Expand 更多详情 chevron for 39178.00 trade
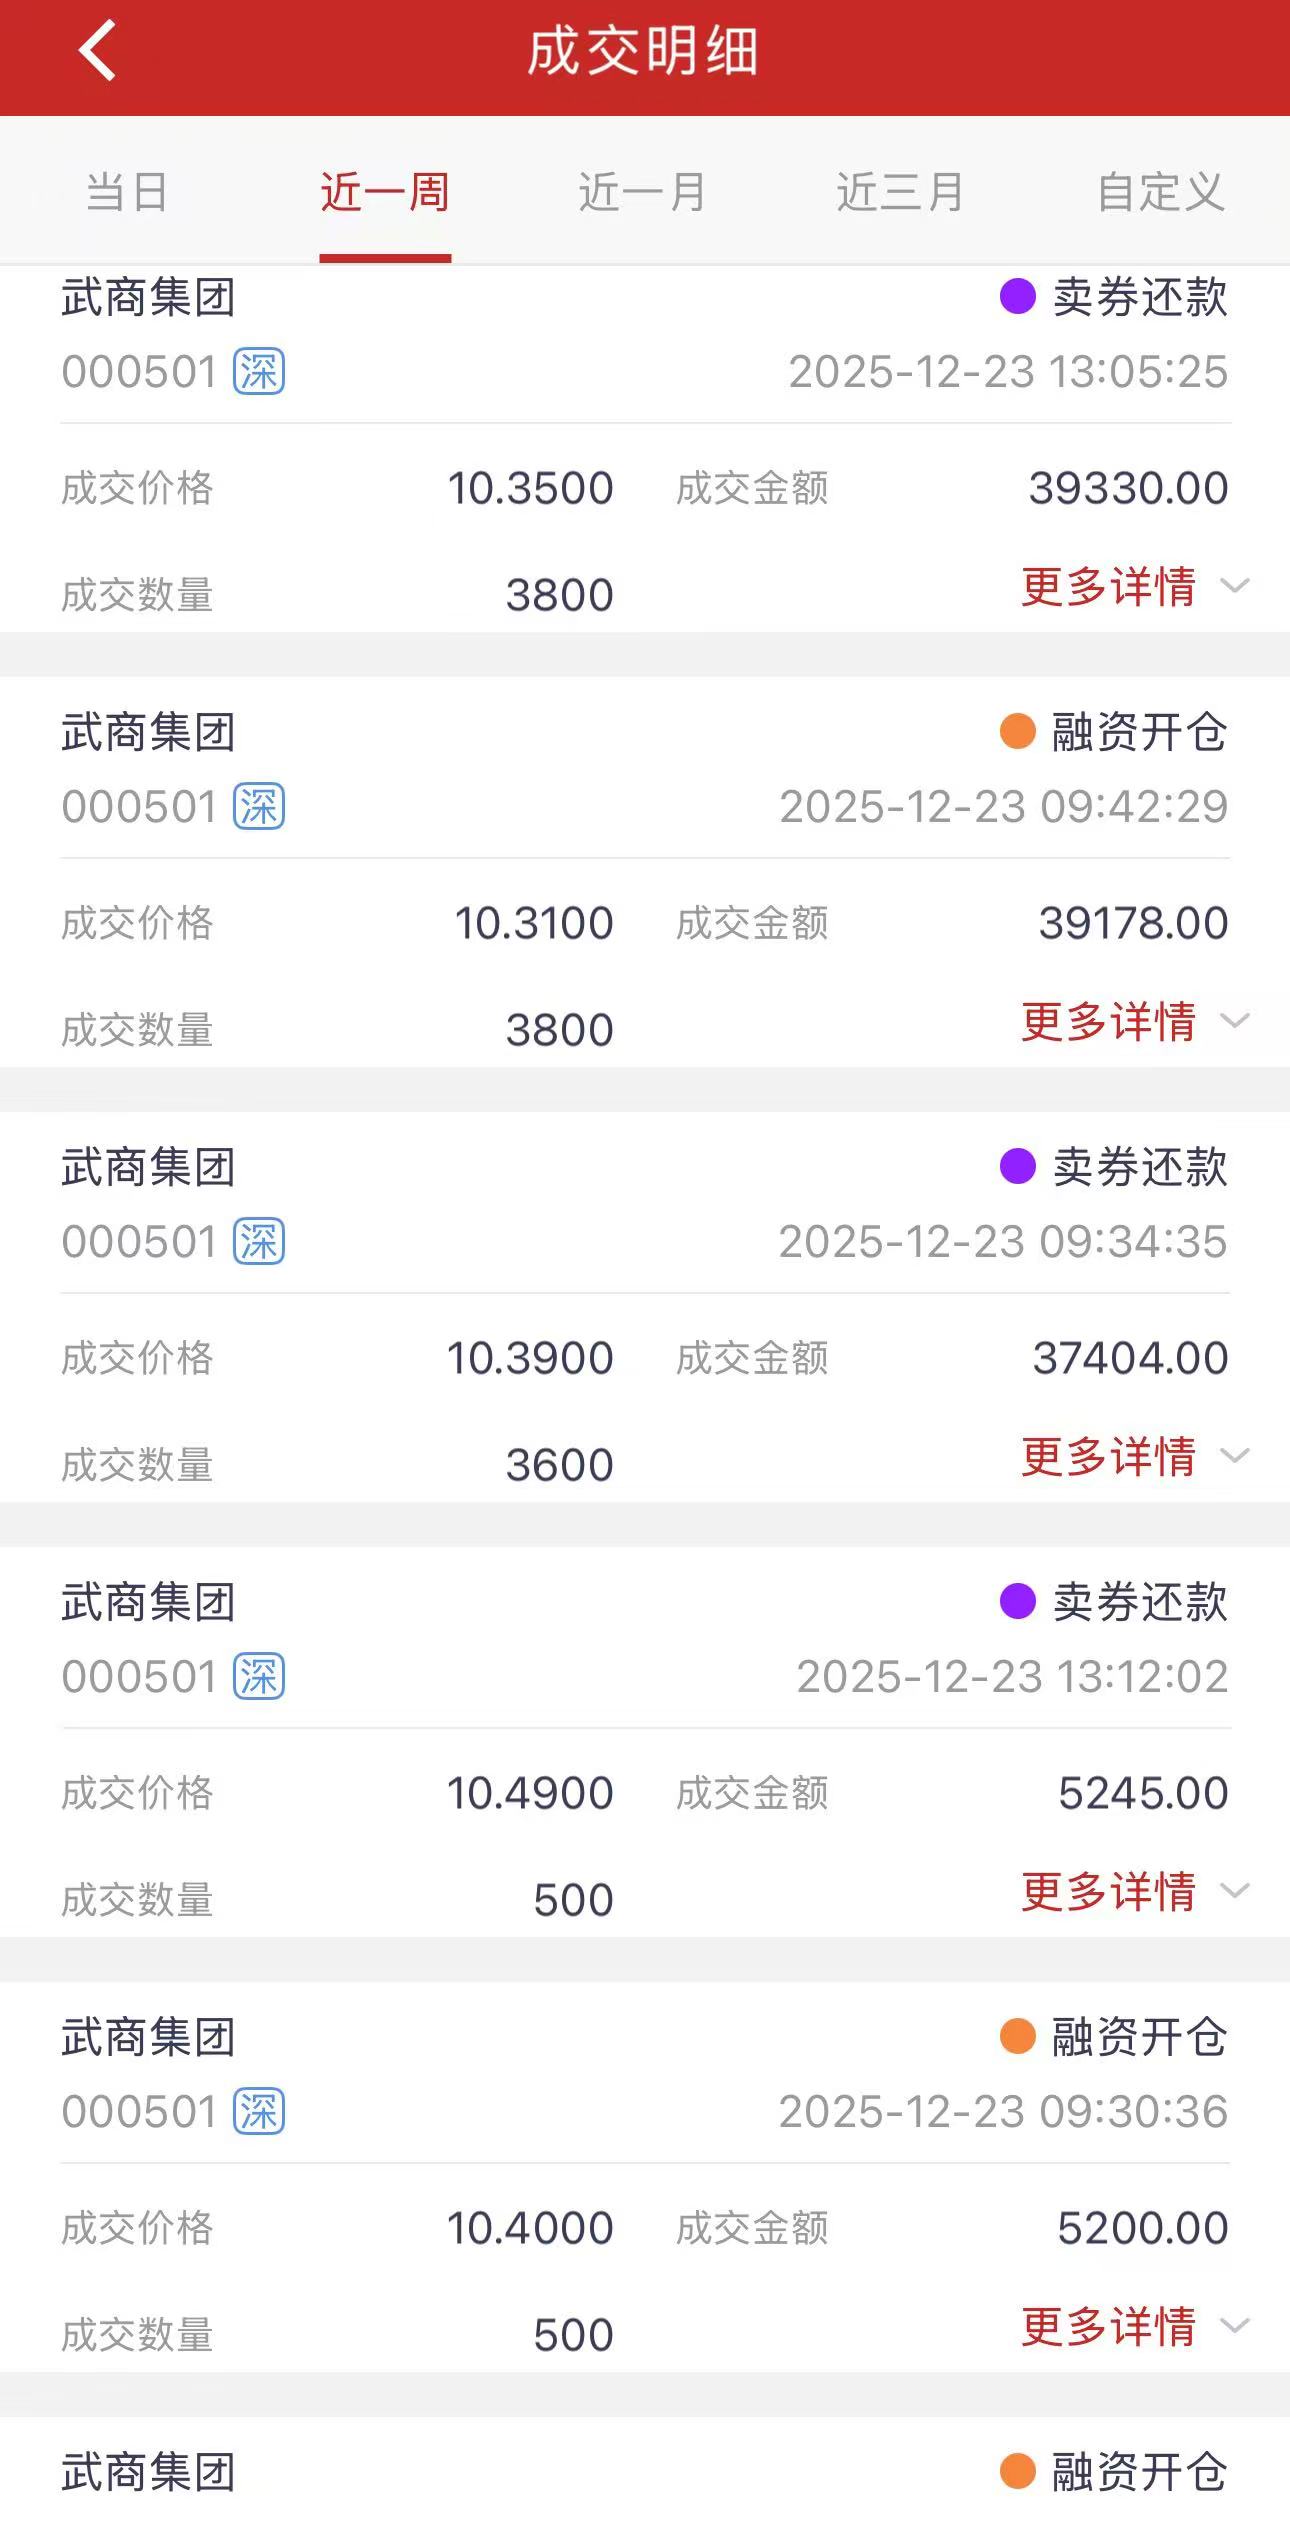This screenshot has height=2547, width=1290. click(1236, 1021)
